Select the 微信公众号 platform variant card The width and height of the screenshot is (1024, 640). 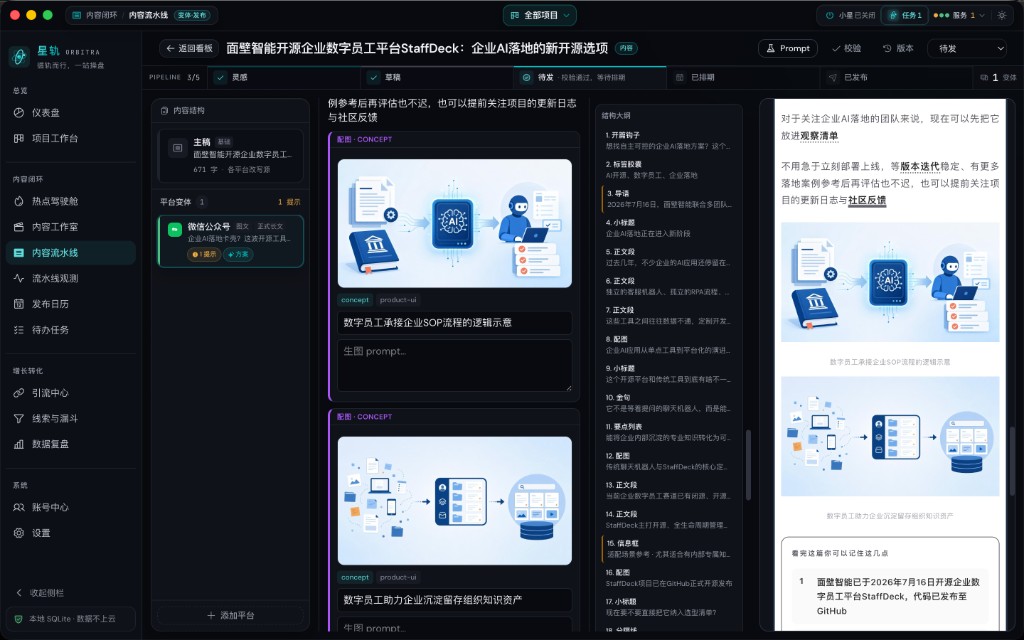231,241
